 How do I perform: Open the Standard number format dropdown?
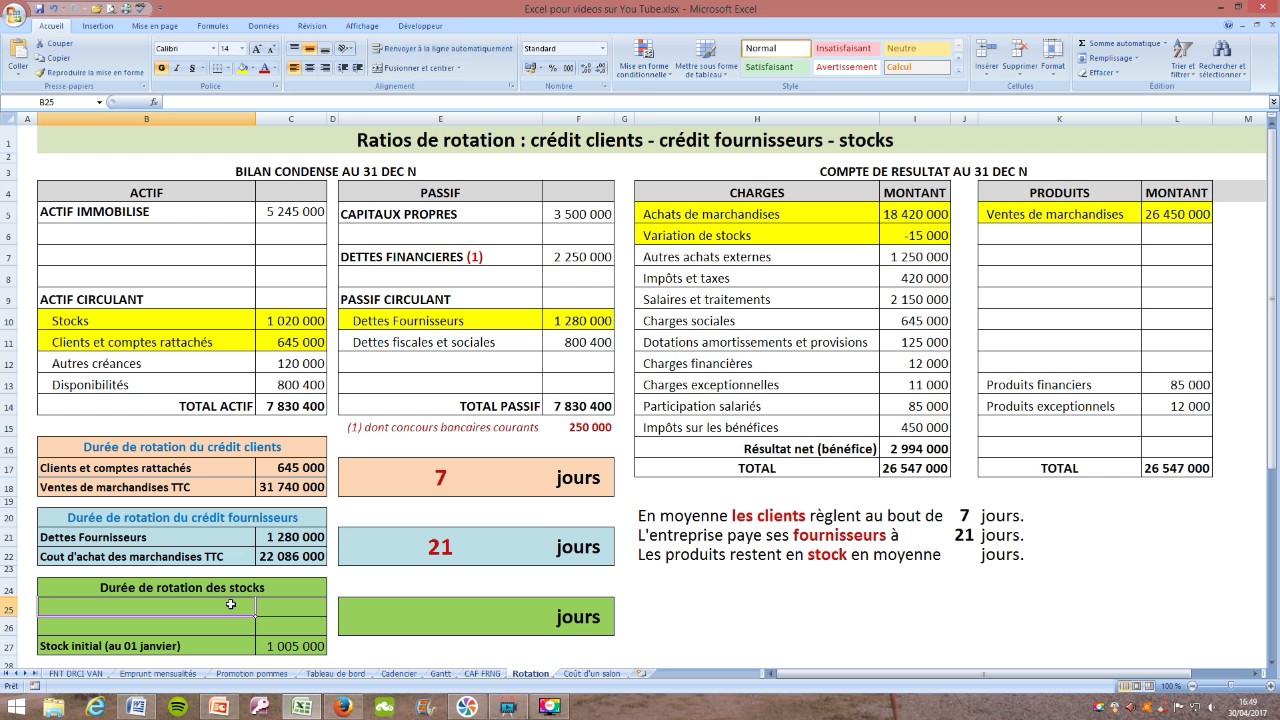click(x=602, y=48)
